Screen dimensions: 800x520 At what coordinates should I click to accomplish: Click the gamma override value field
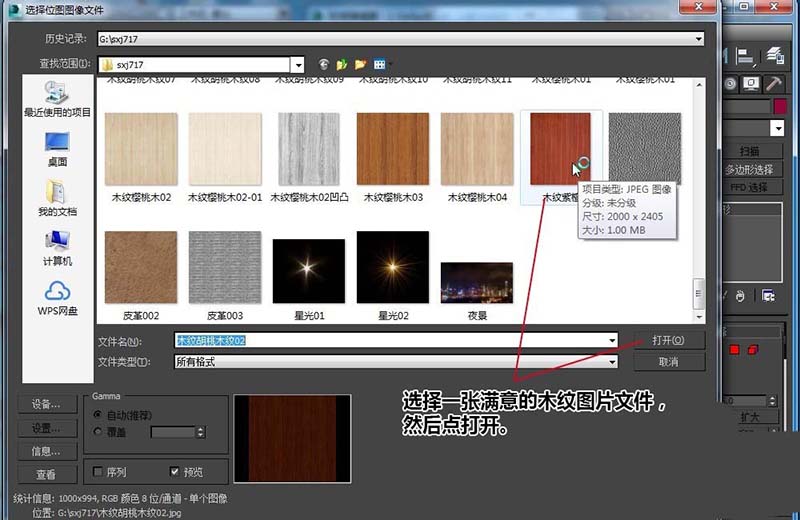tap(173, 432)
